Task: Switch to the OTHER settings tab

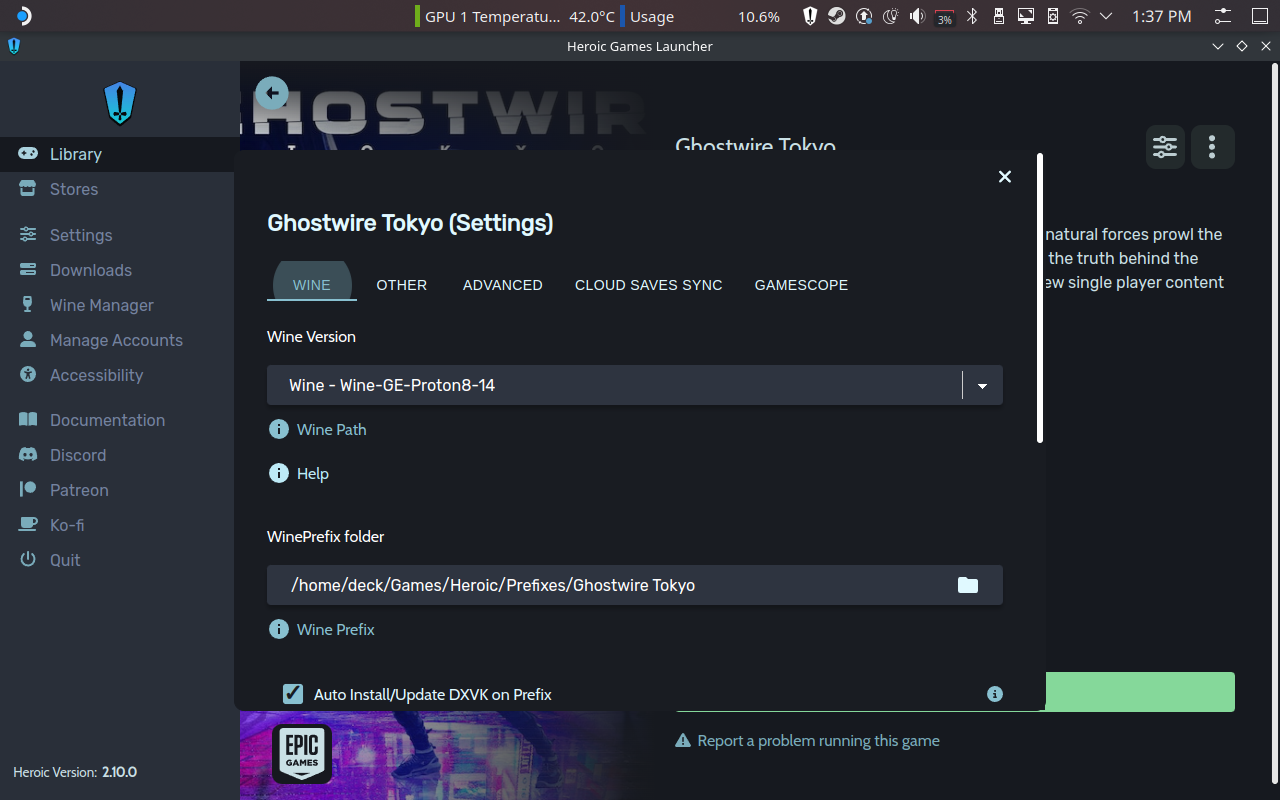Action: (401, 285)
